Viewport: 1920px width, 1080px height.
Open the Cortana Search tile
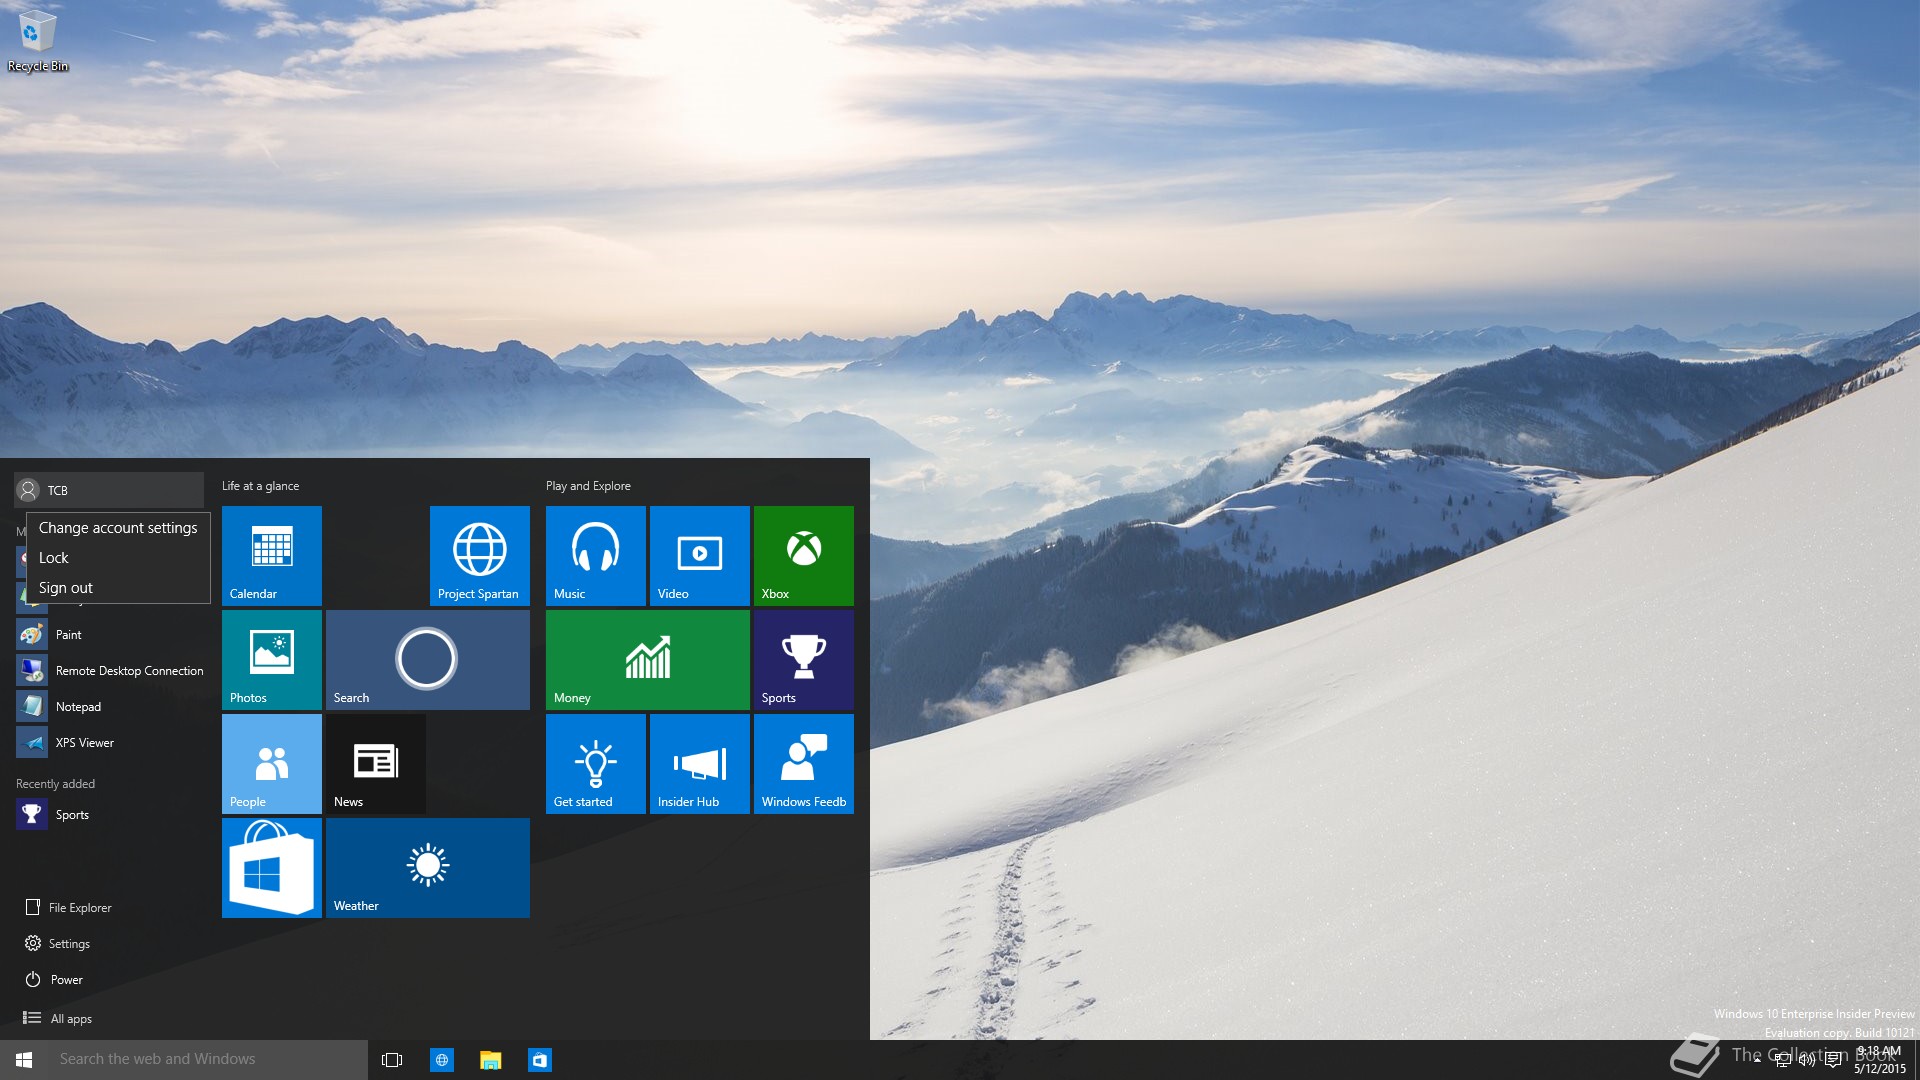pyautogui.click(x=428, y=659)
